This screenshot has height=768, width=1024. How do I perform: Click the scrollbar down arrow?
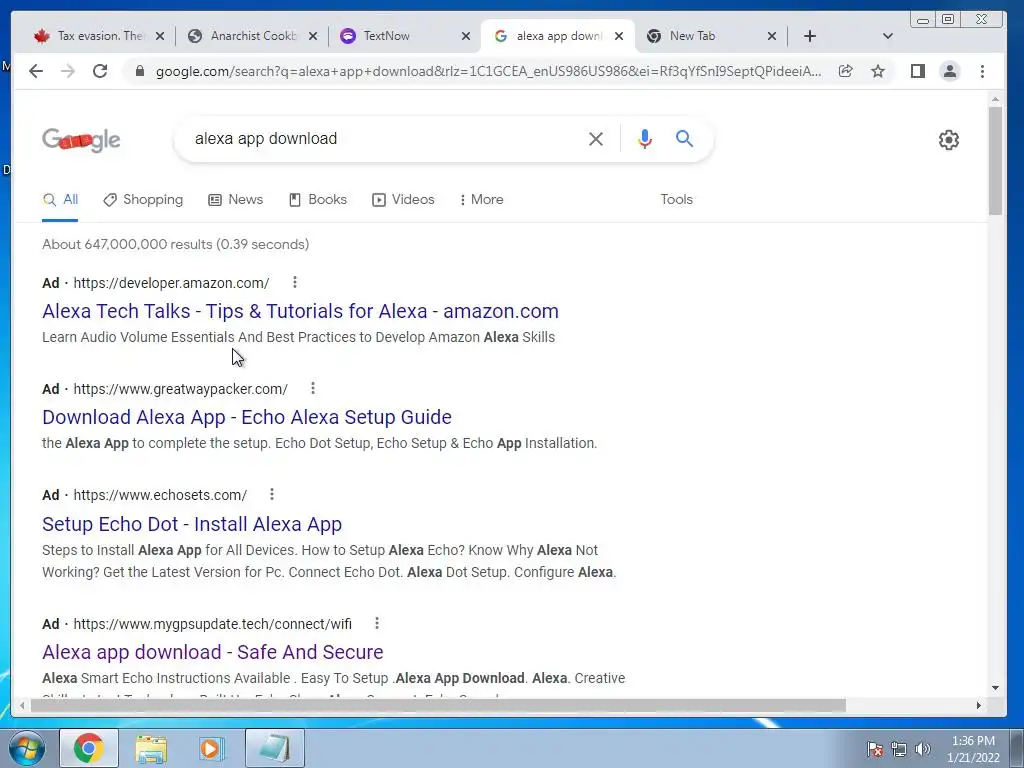995,688
